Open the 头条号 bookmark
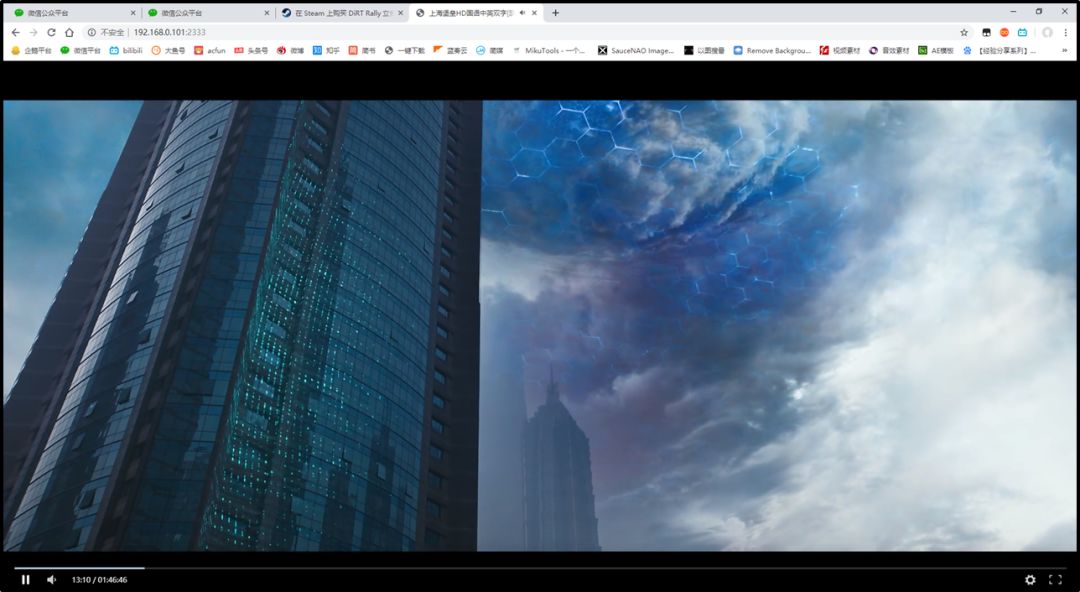Viewport: 1080px width, 592px height. pyautogui.click(x=251, y=50)
